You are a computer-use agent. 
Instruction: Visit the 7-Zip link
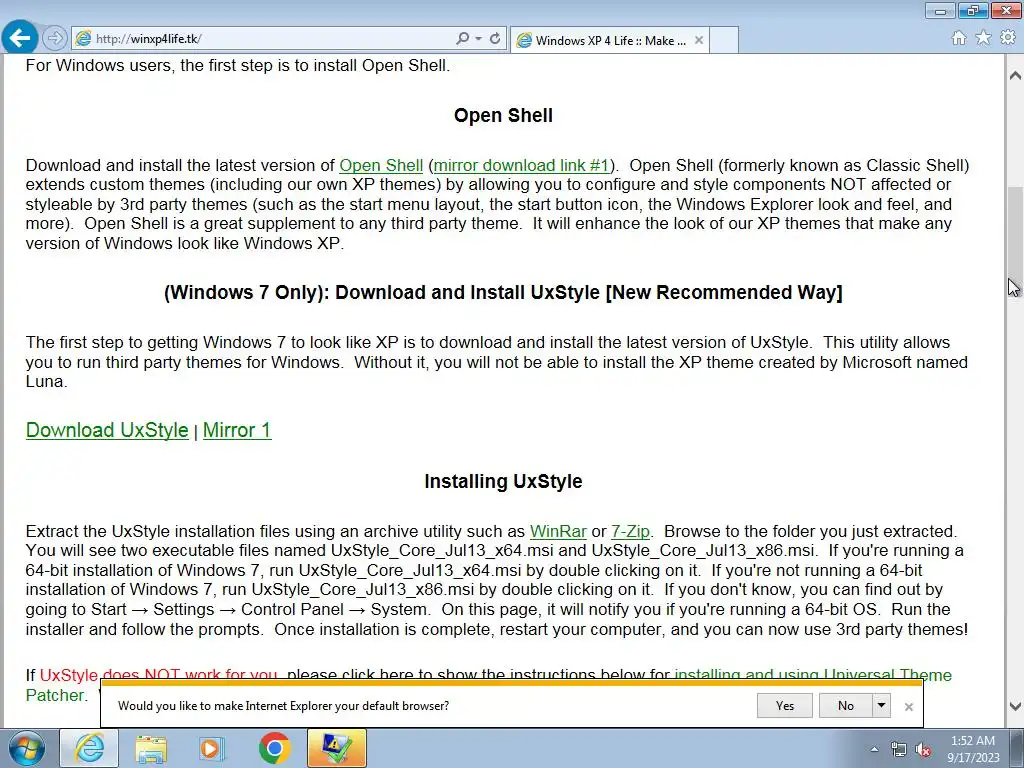click(630, 532)
